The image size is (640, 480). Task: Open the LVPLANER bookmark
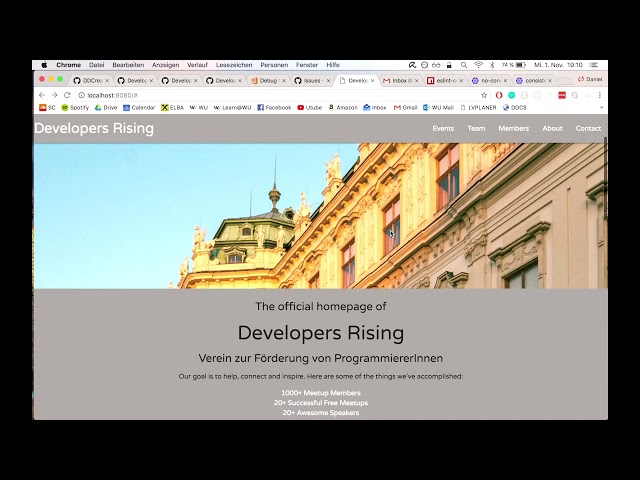pos(478,107)
